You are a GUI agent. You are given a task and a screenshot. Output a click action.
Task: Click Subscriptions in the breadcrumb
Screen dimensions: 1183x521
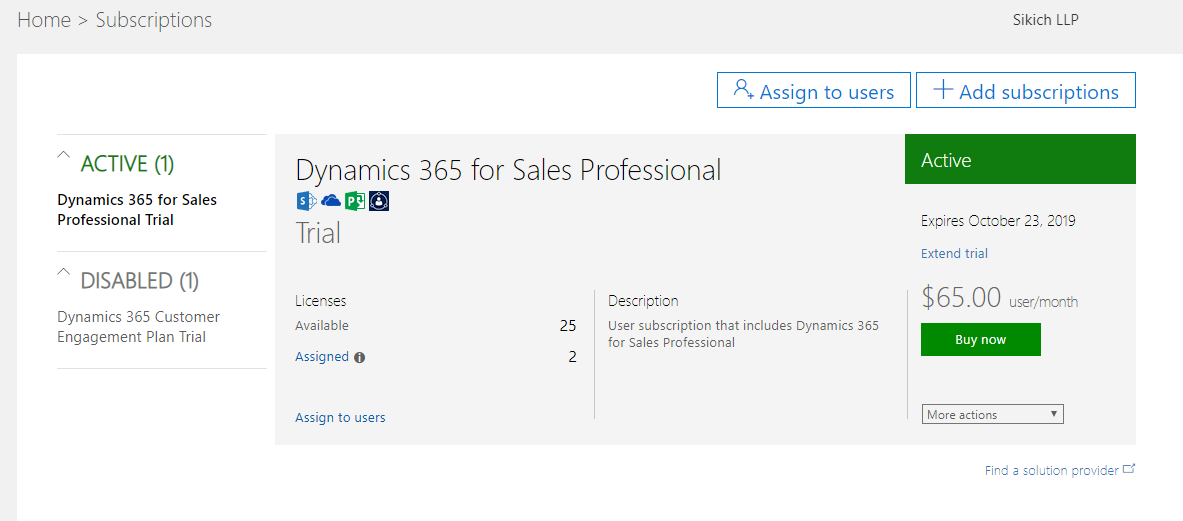click(153, 20)
